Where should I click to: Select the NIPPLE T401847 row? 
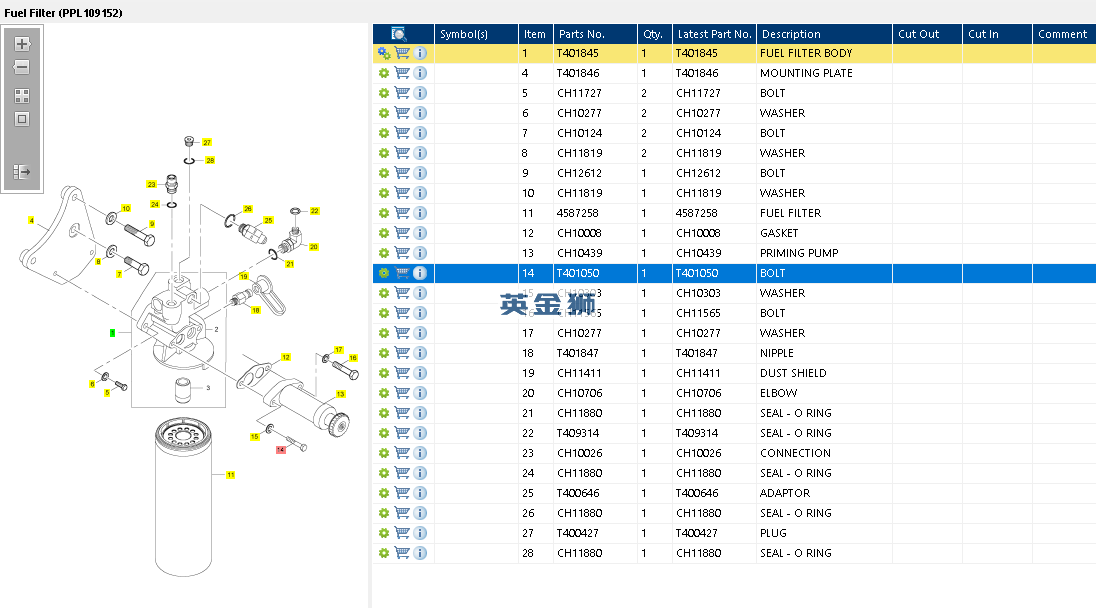pos(734,354)
